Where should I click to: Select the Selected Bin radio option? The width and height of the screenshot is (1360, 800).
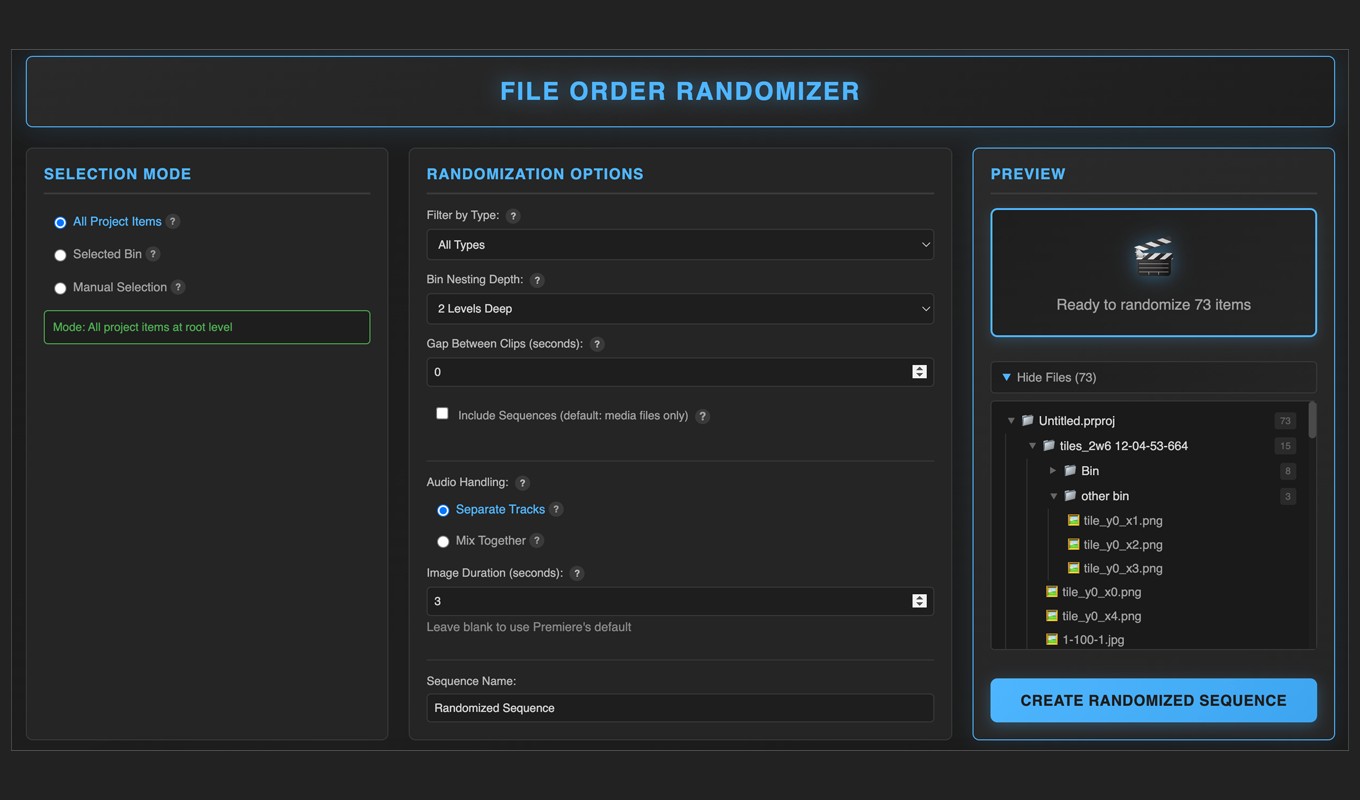60,254
